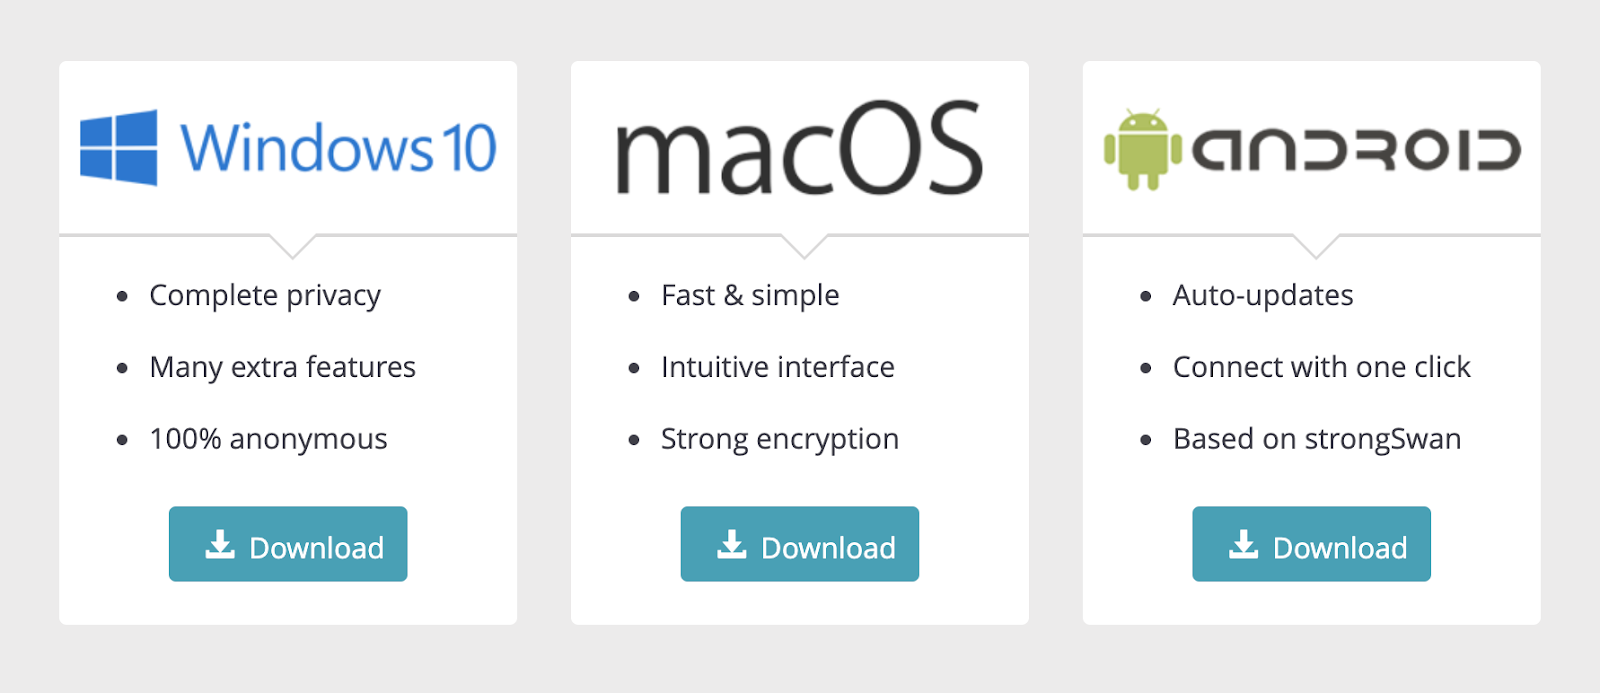Select the 'Fast & simple' list item
The height and width of the screenshot is (693, 1600).
(750, 296)
